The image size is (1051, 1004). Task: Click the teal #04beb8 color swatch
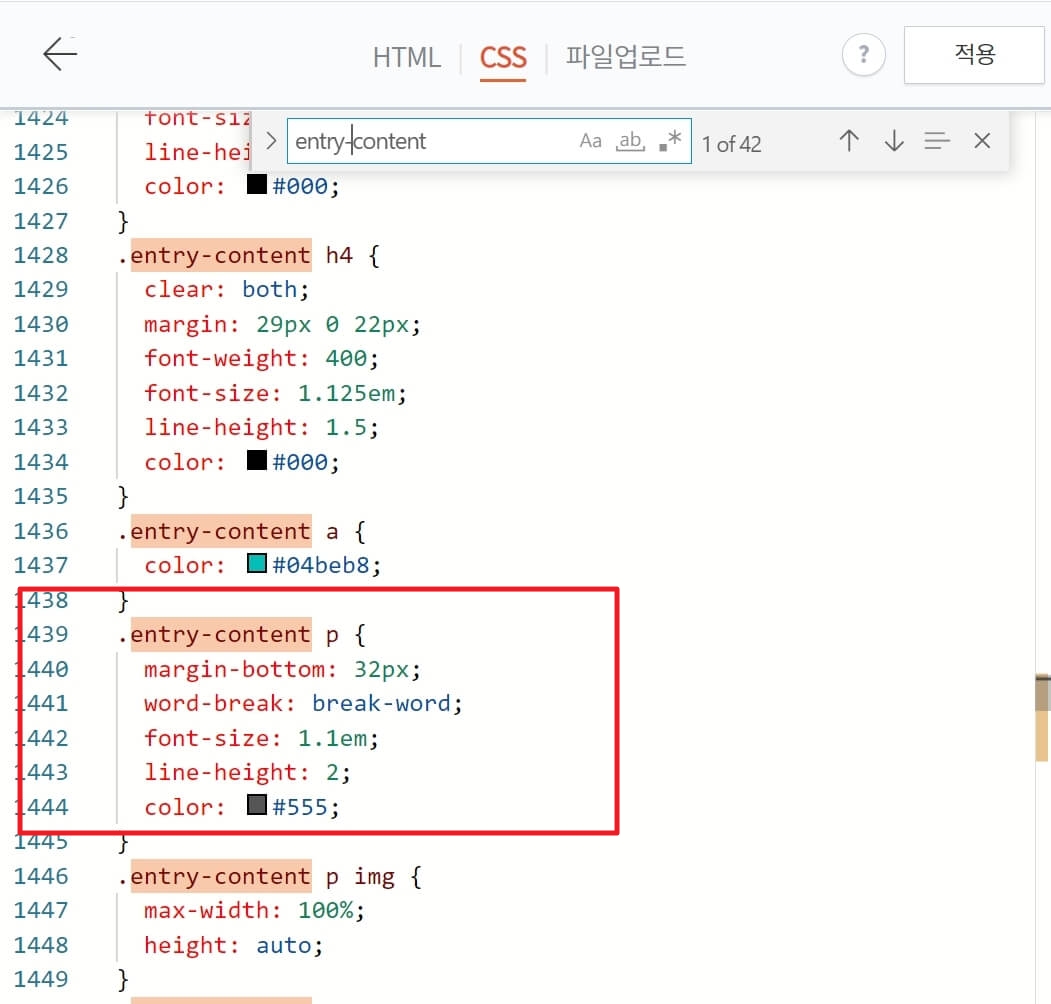(255, 565)
